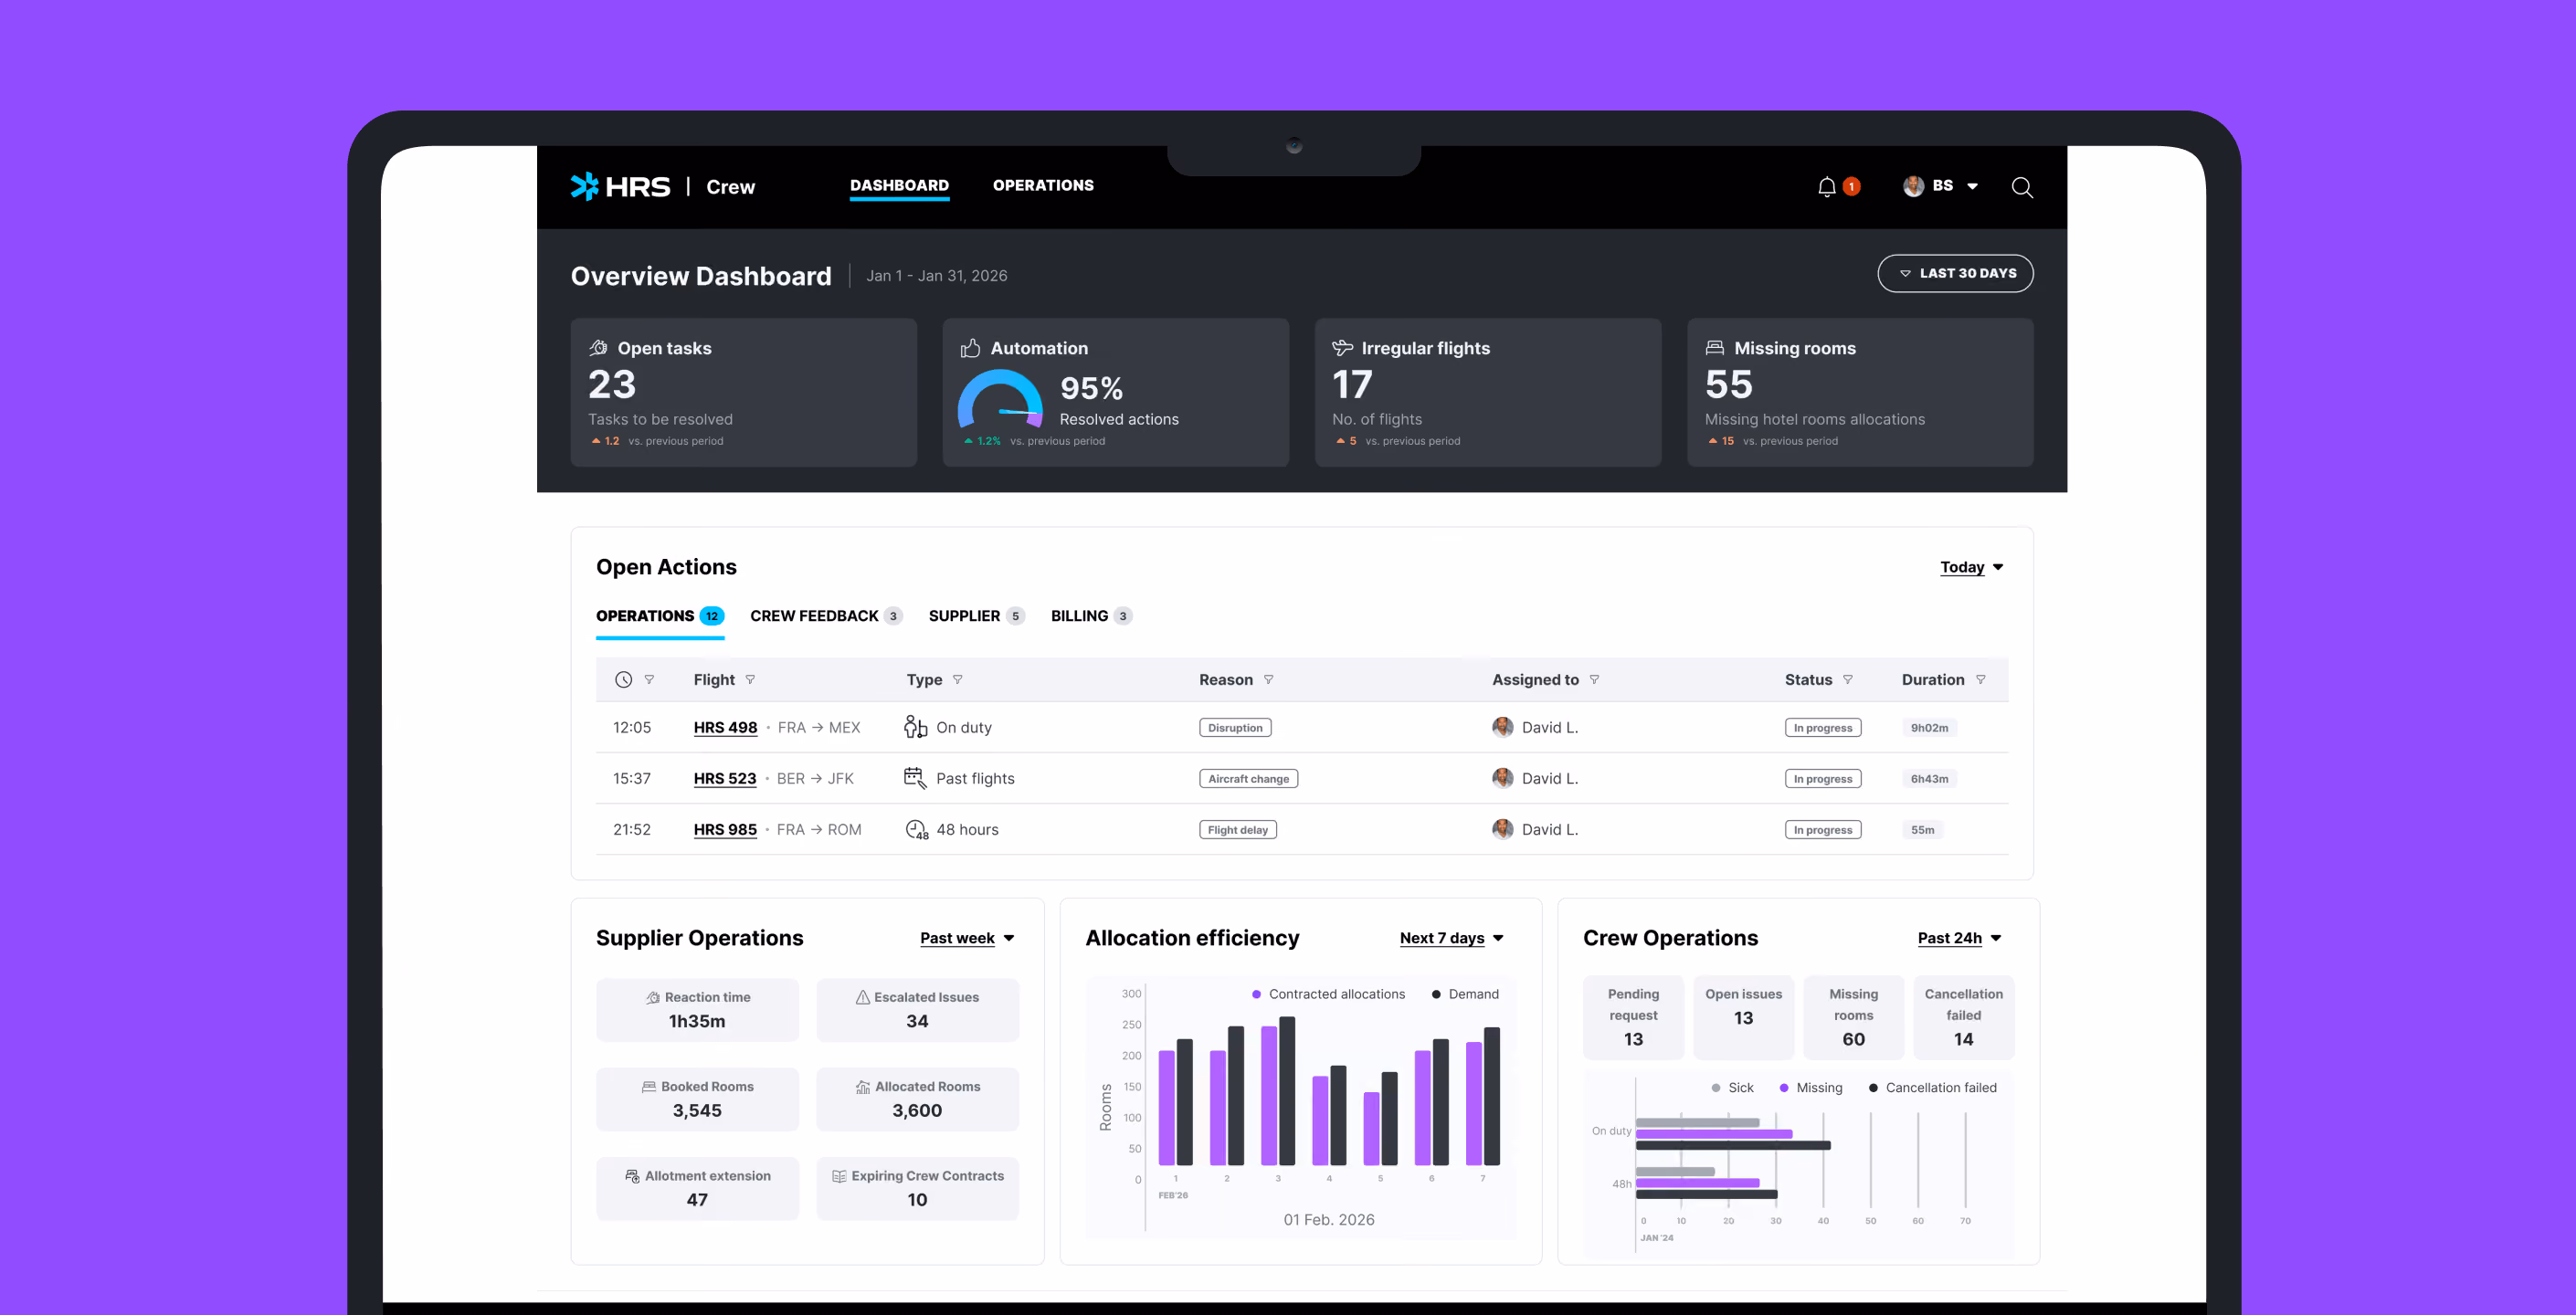The height and width of the screenshot is (1315, 2576).
Task: Click the Automation 95% gauge
Action: [1000, 399]
